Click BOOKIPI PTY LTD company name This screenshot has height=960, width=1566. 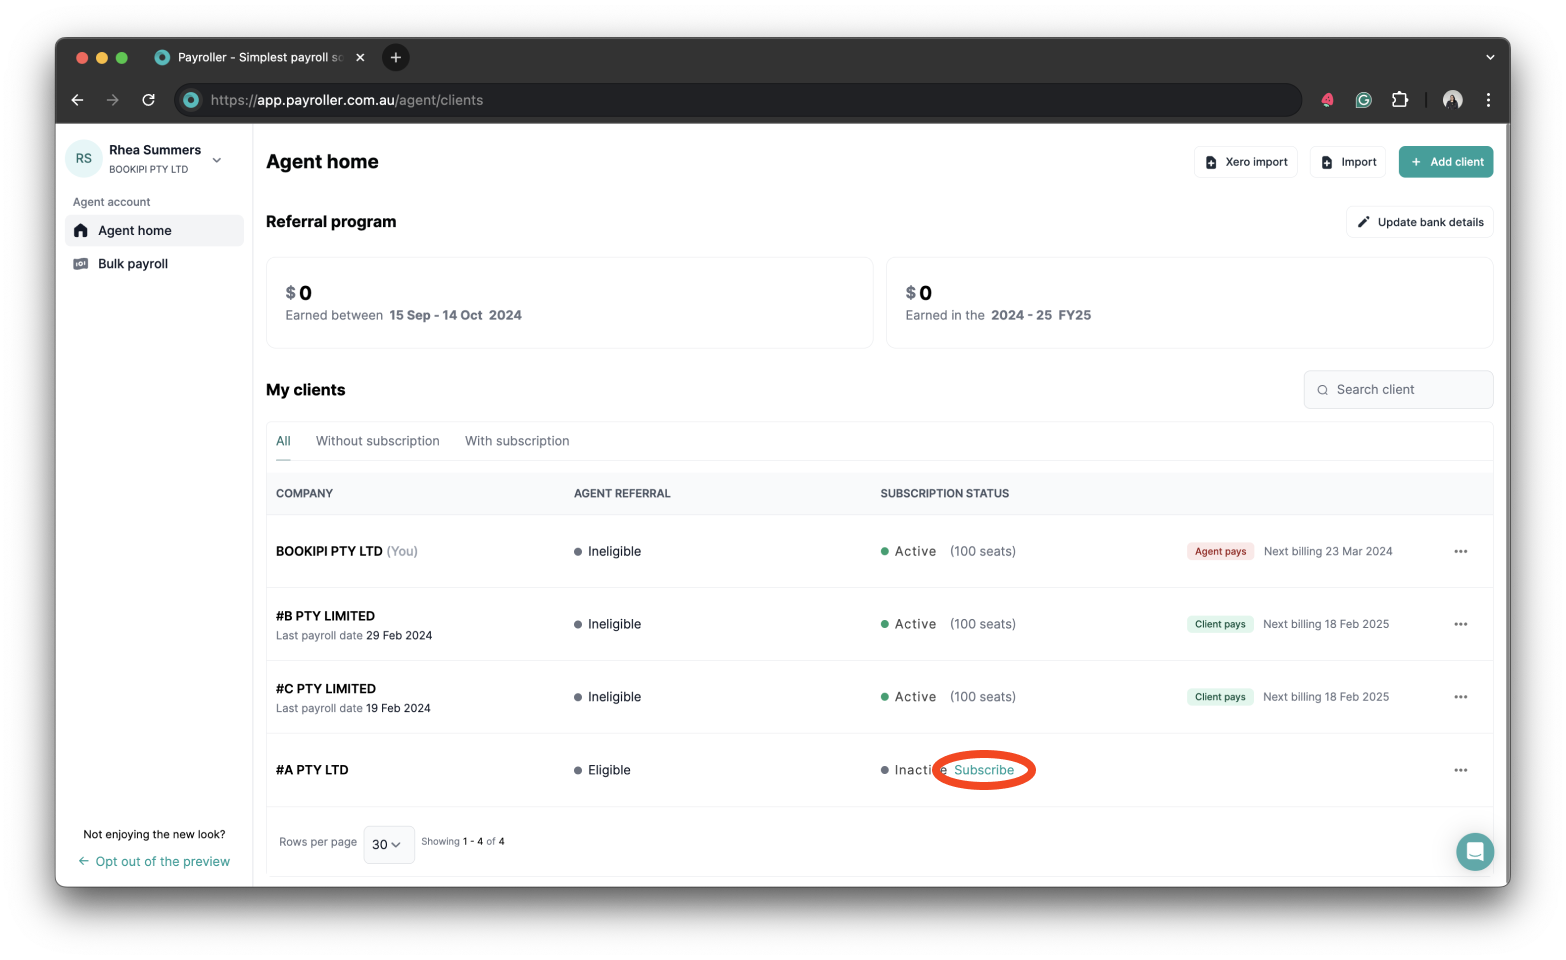329,551
